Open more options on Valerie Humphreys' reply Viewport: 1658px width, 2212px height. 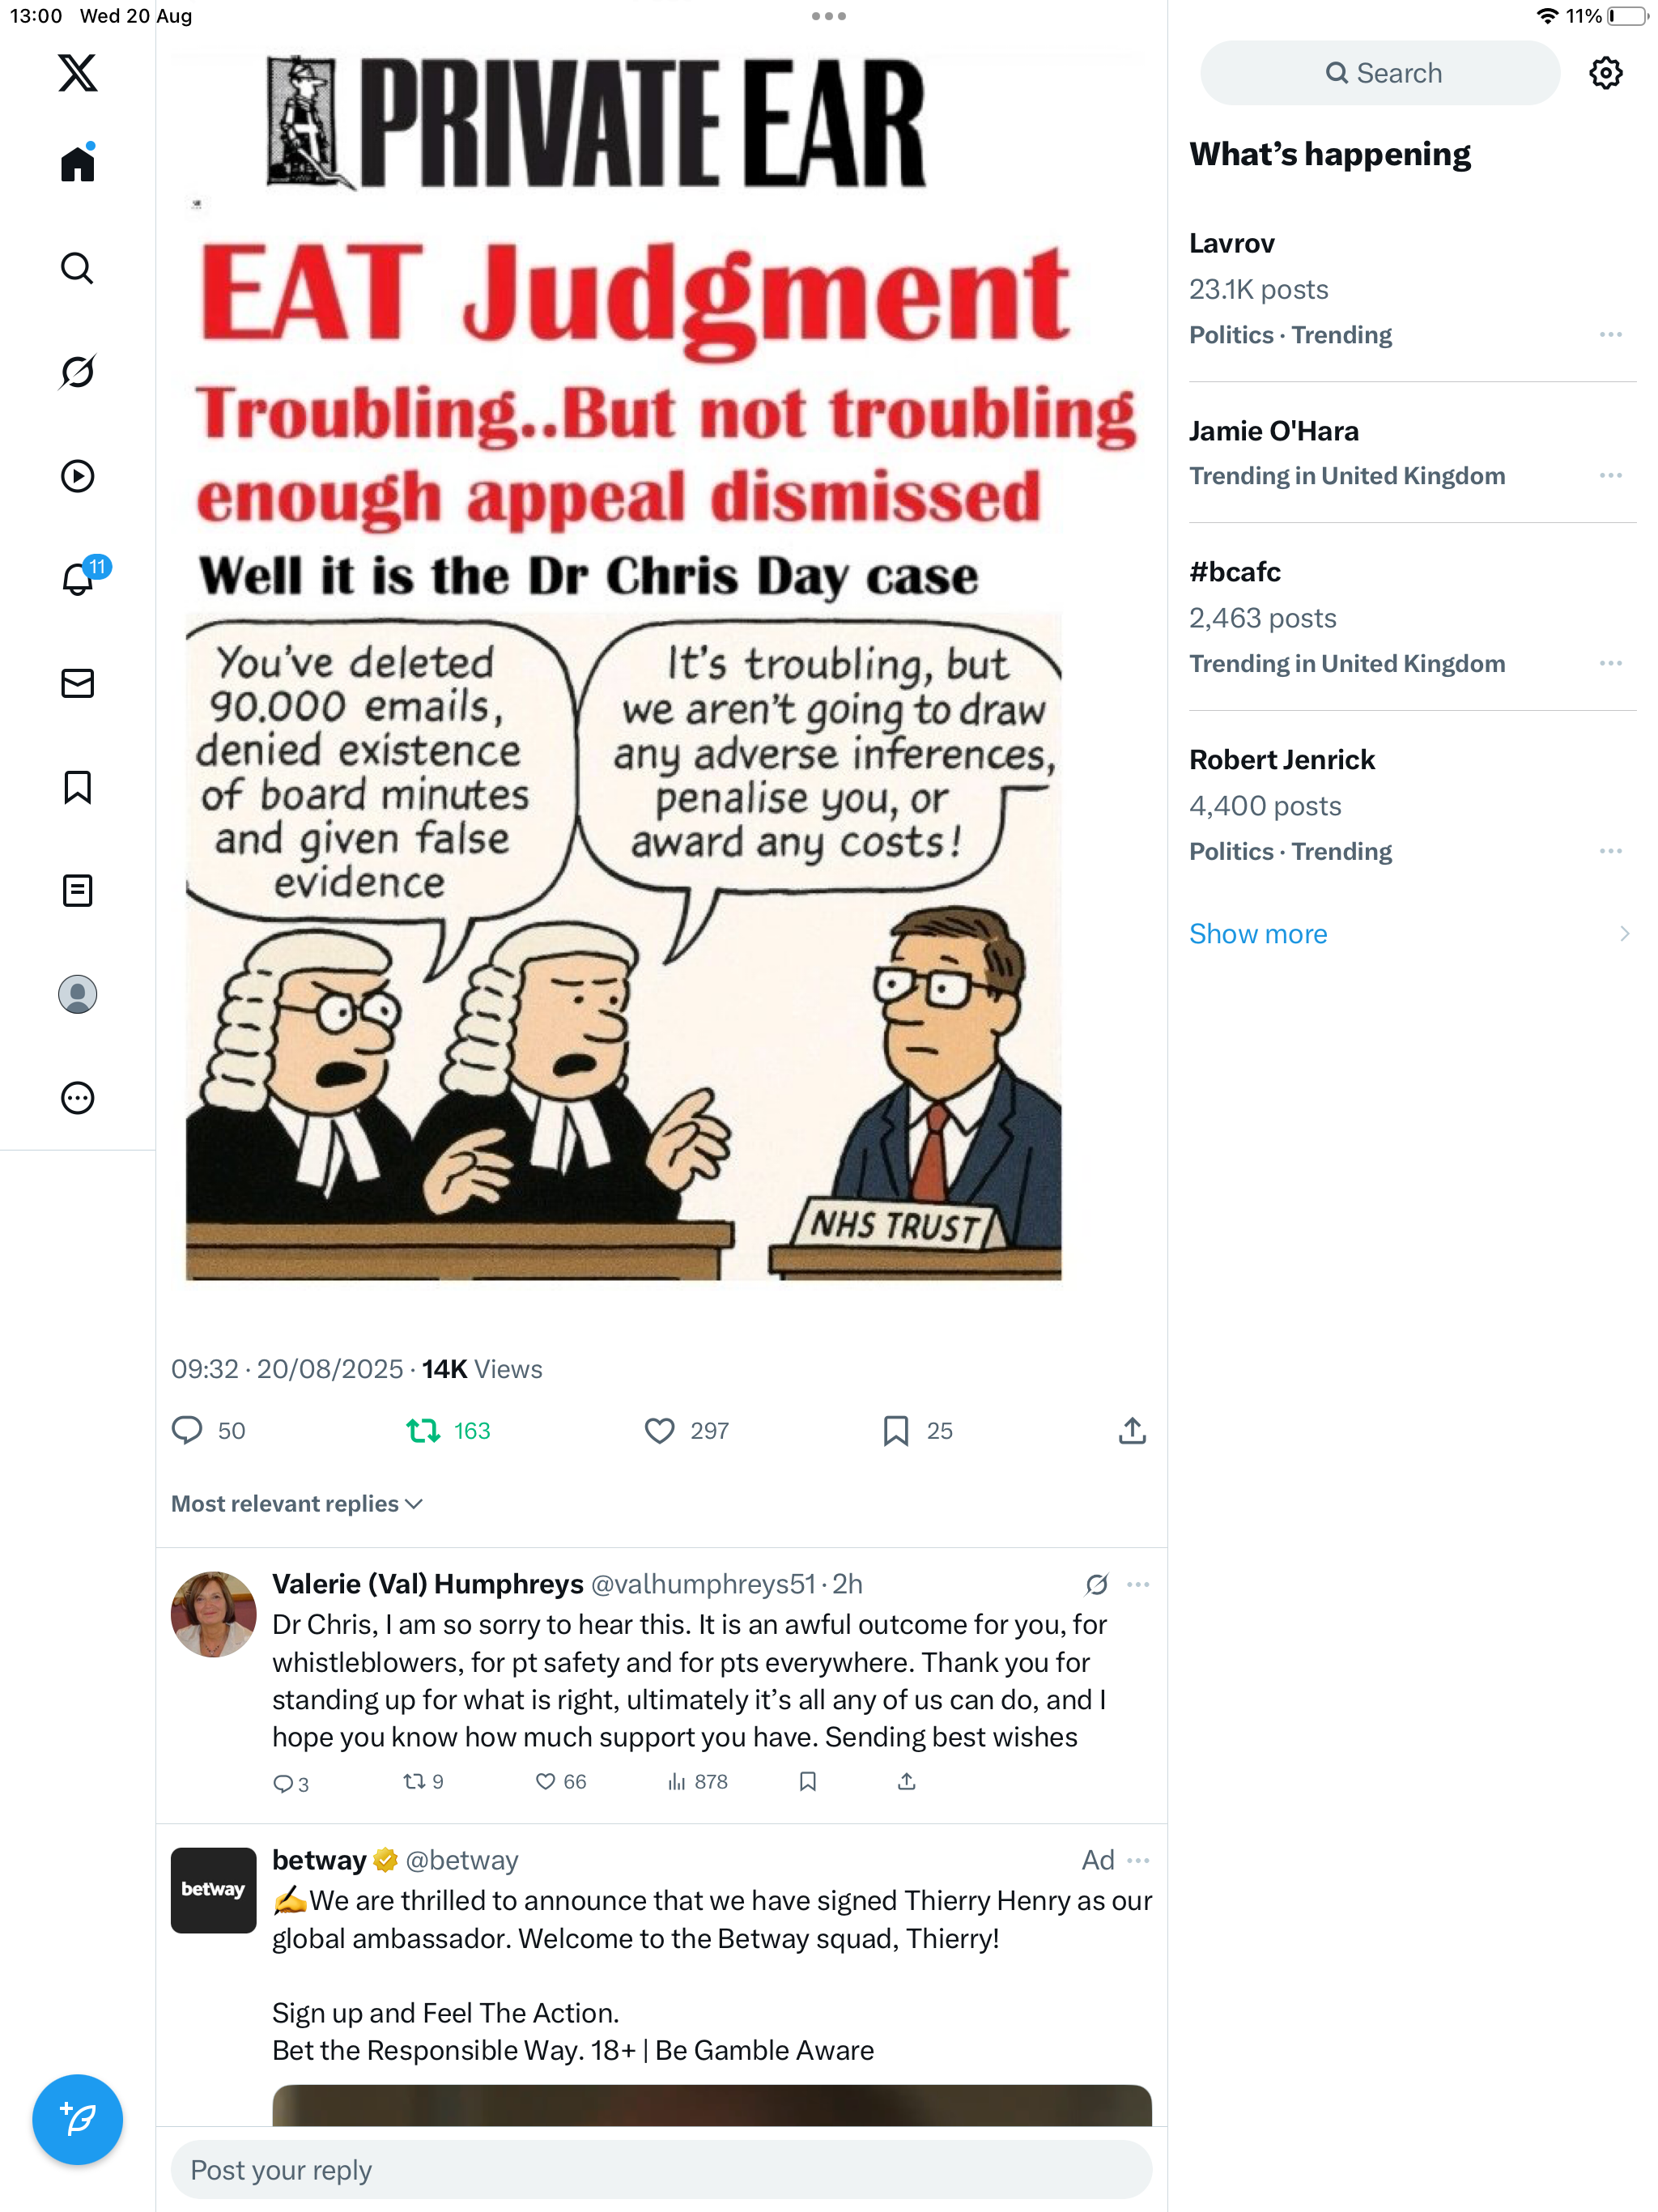(1137, 1584)
